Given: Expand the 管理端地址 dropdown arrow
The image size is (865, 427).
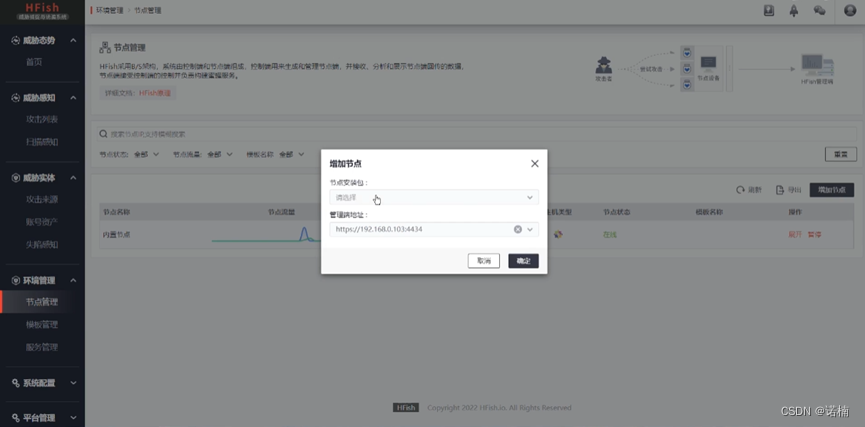Looking at the screenshot, I should [x=530, y=229].
